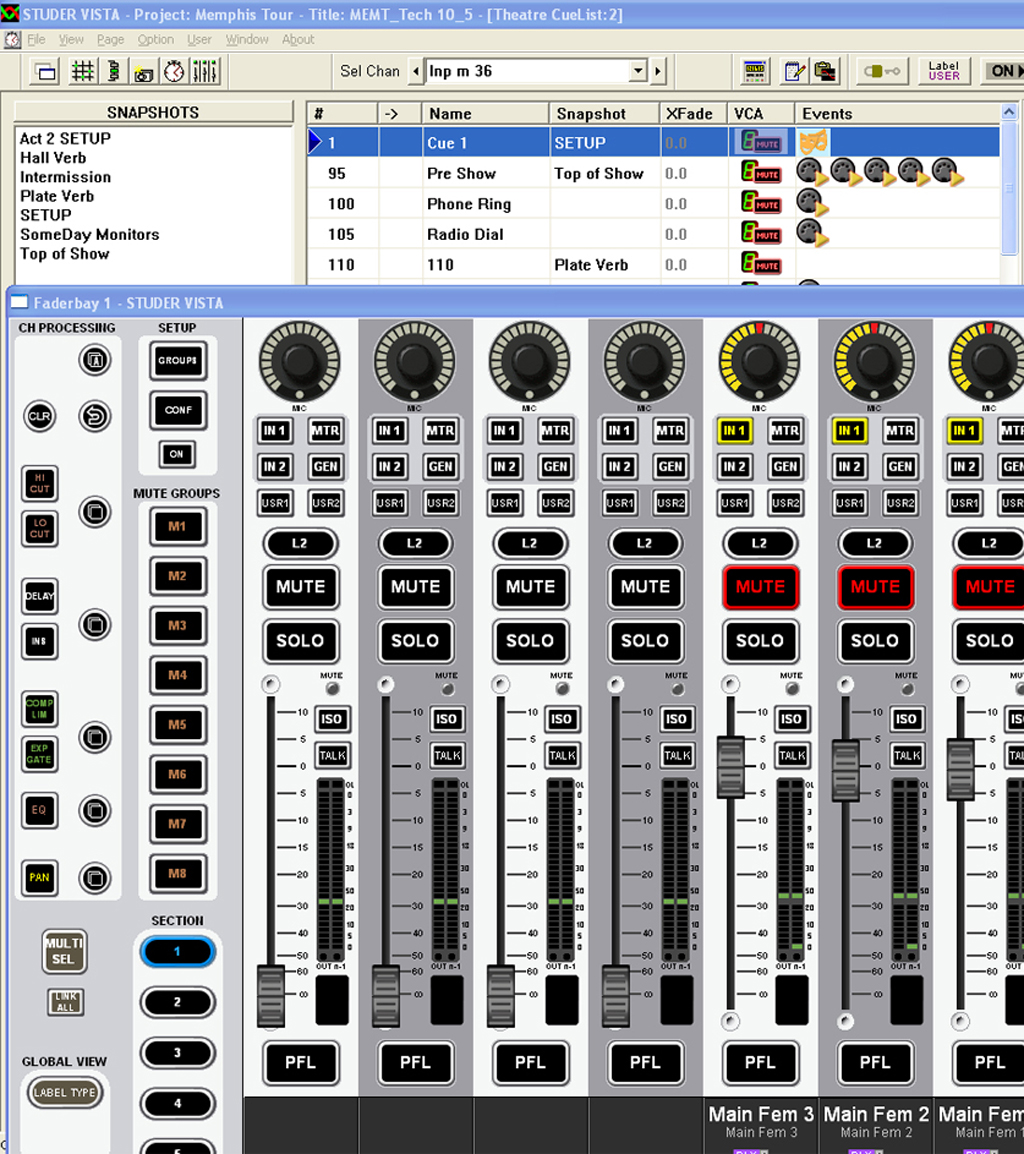Open the Page menu

tap(110, 40)
